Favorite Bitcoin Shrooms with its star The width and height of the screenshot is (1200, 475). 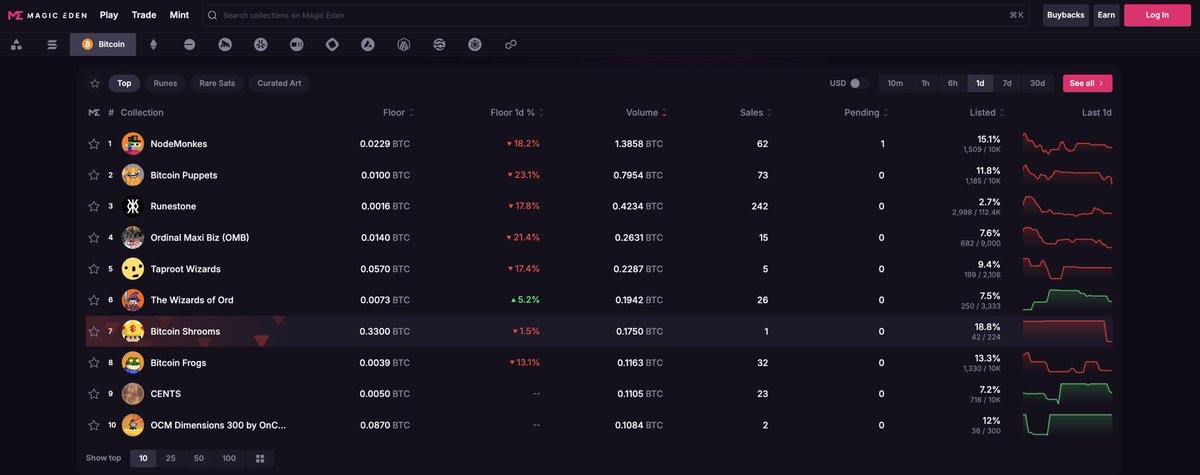(x=94, y=331)
